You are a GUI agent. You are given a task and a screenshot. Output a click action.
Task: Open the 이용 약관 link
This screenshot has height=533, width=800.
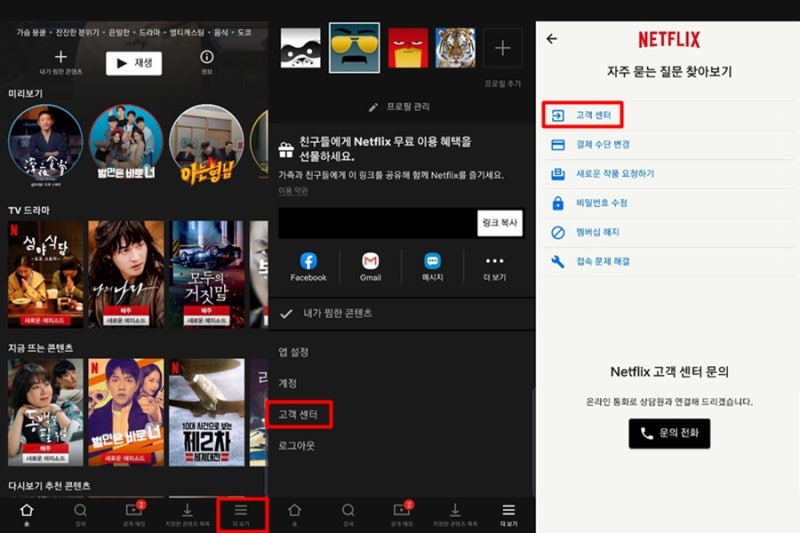point(293,191)
